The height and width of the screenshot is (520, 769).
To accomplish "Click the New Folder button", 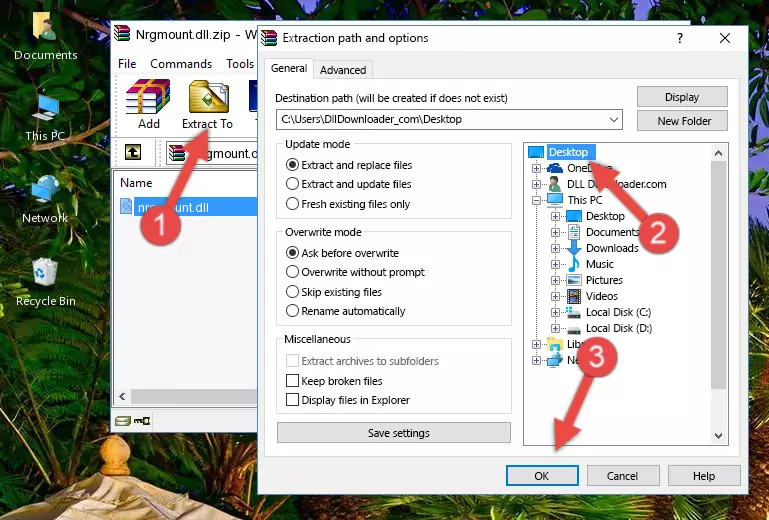I will coord(682,121).
